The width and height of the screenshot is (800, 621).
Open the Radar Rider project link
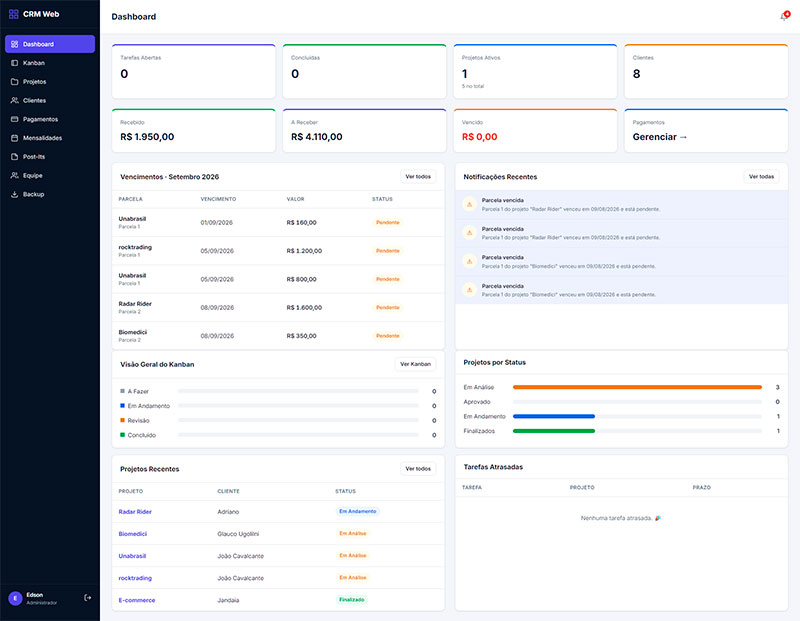(x=135, y=511)
